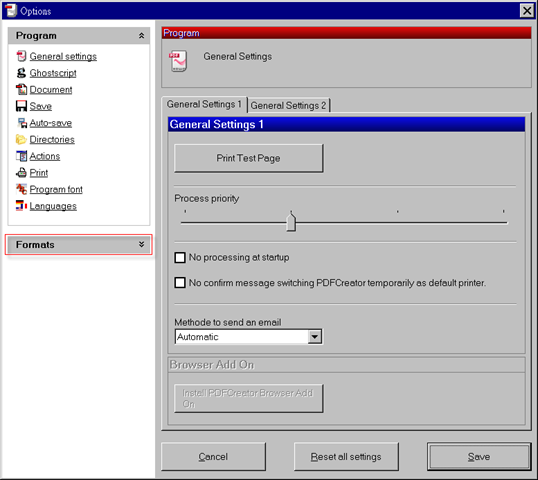The image size is (538, 480).
Task: Click the Program panel header title
Action: tap(36, 36)
